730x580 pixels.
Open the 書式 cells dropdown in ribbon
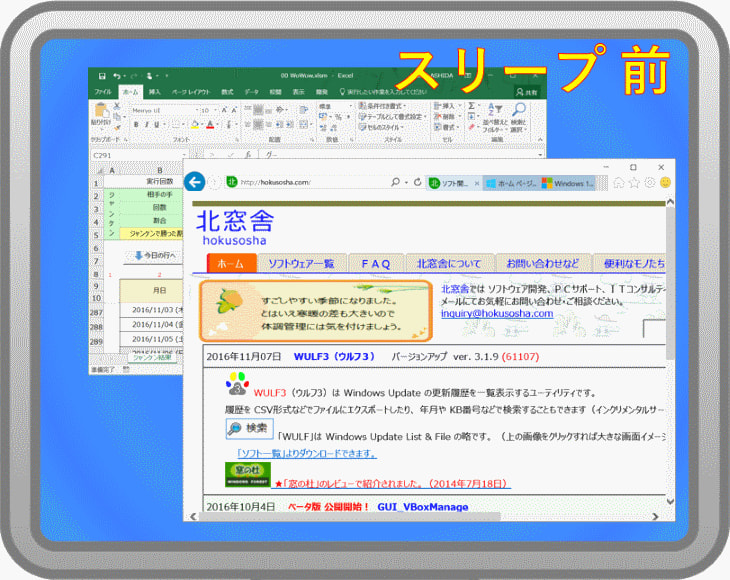pos(447,127)
